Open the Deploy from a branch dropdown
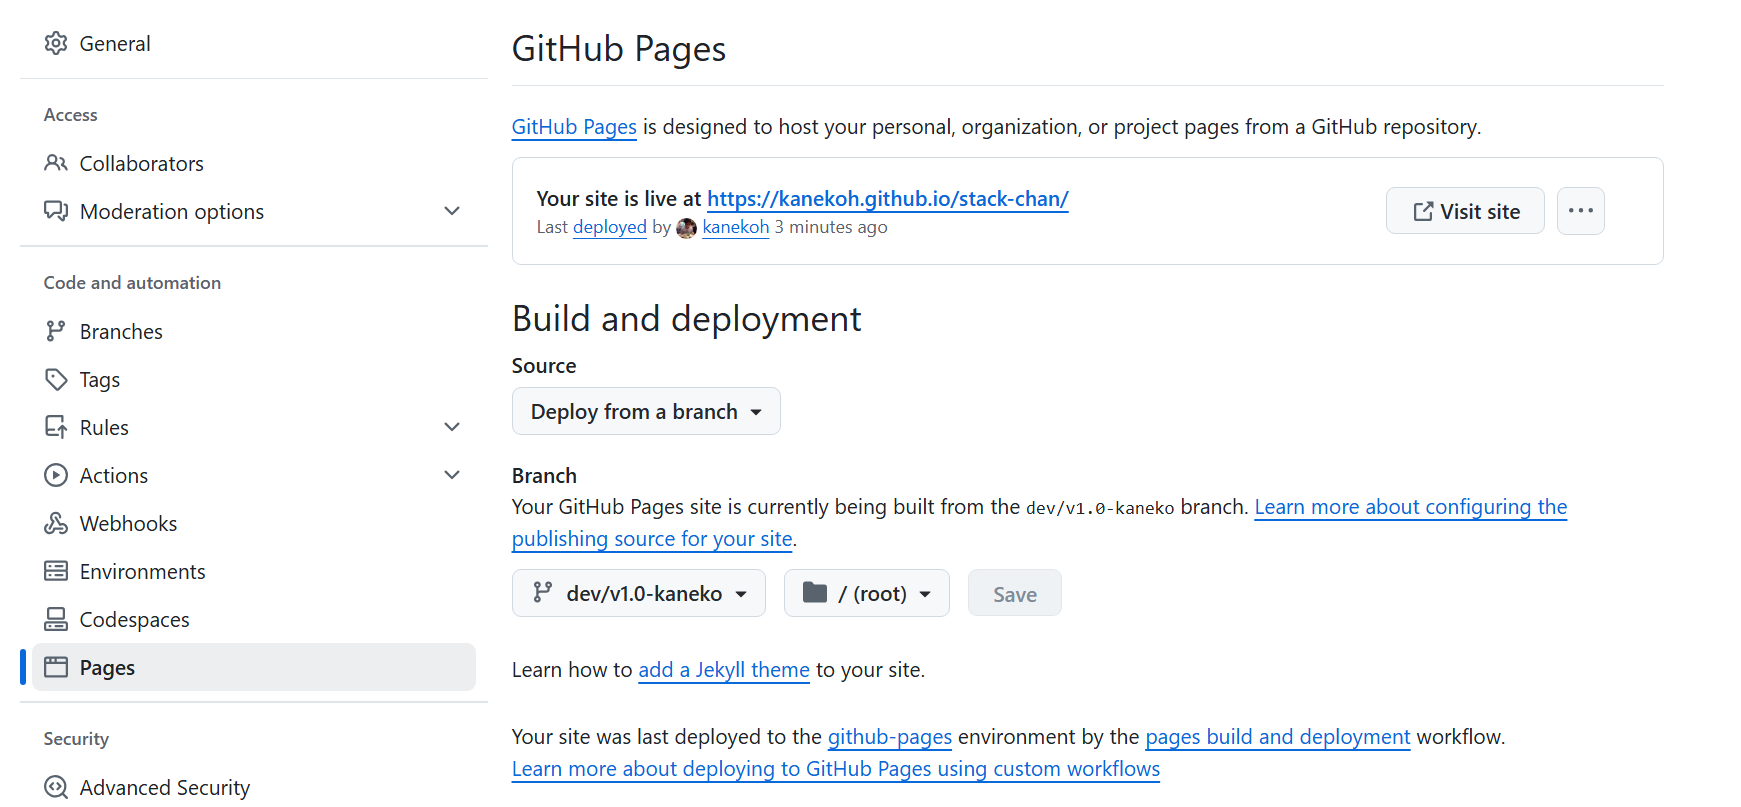 pyautogui.click(x=646, y=411)
